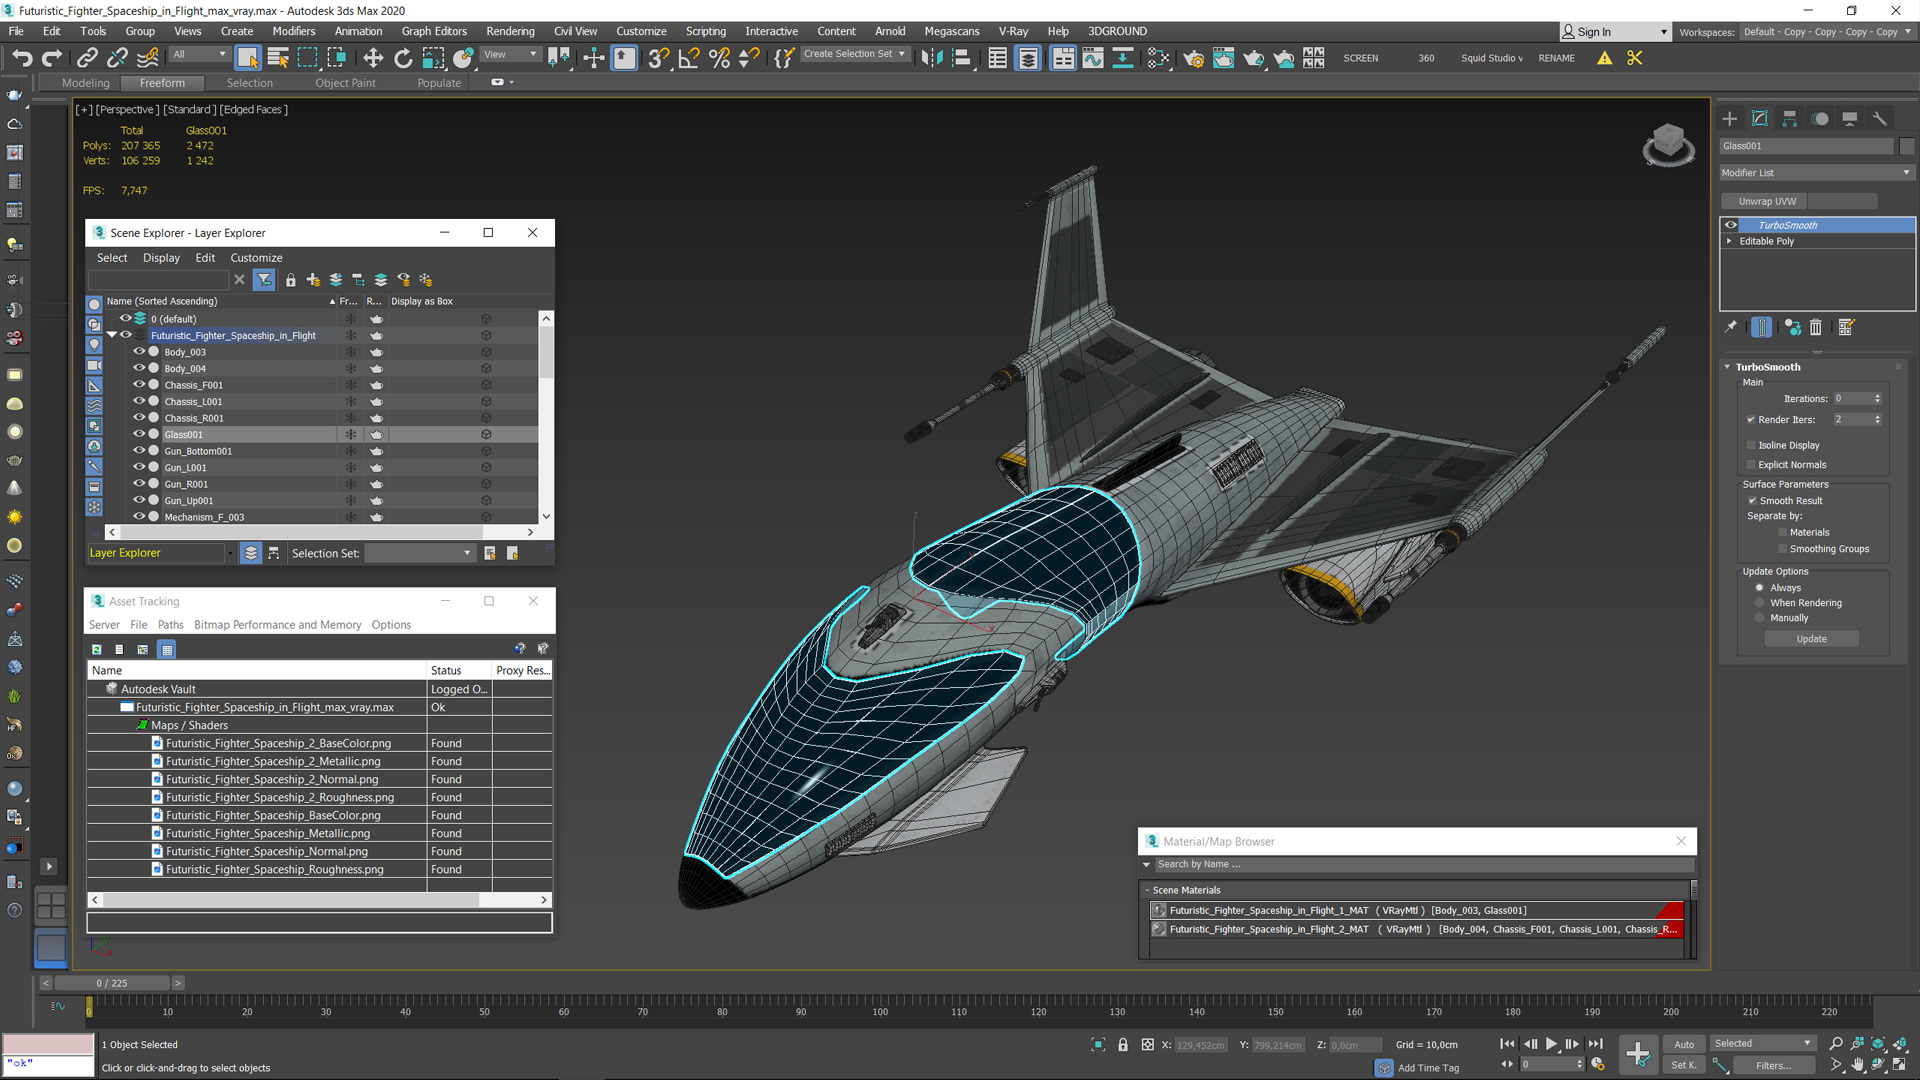The width and height of the screenshot is (1920, 1080).
Task: Click the Filters... button
Action: 1773,1066
